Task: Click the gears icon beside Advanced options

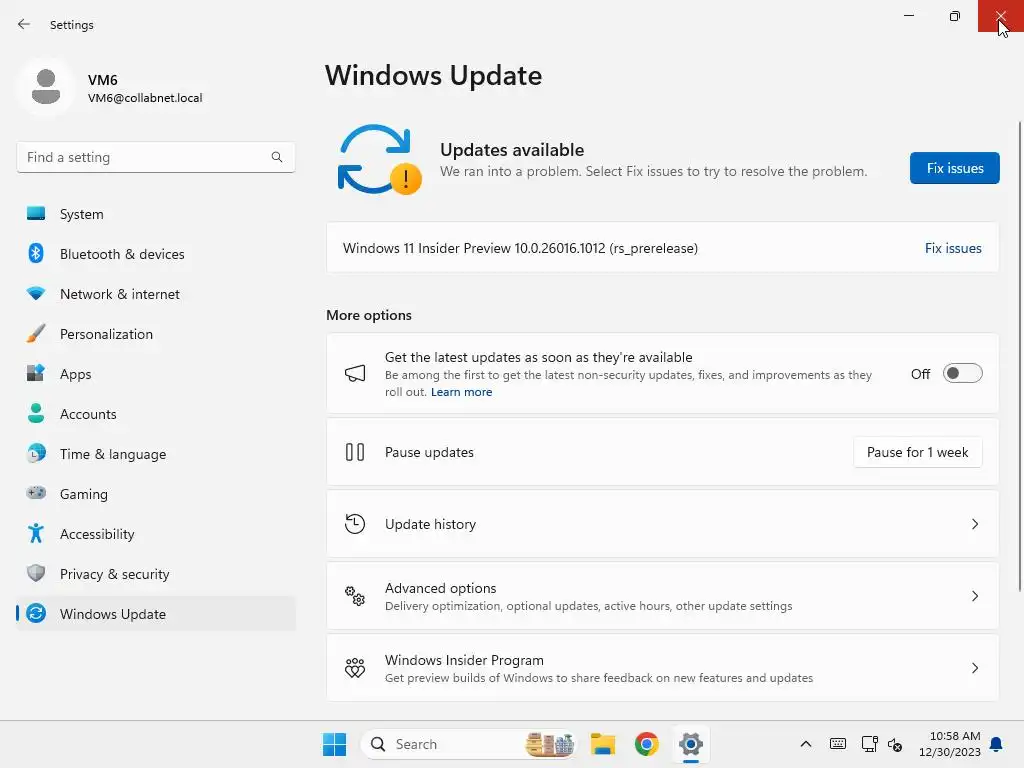Action: [355, 596]
